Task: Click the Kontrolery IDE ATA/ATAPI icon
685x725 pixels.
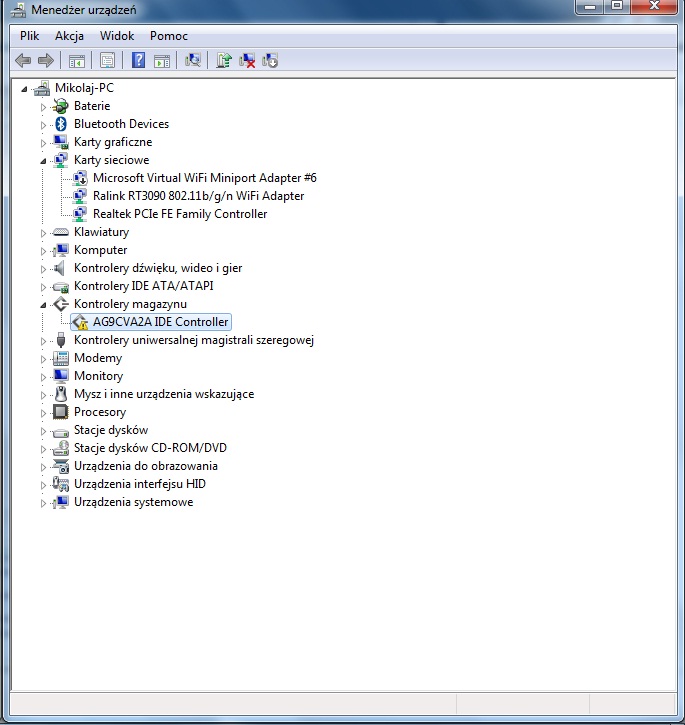Action: [61, 287]
